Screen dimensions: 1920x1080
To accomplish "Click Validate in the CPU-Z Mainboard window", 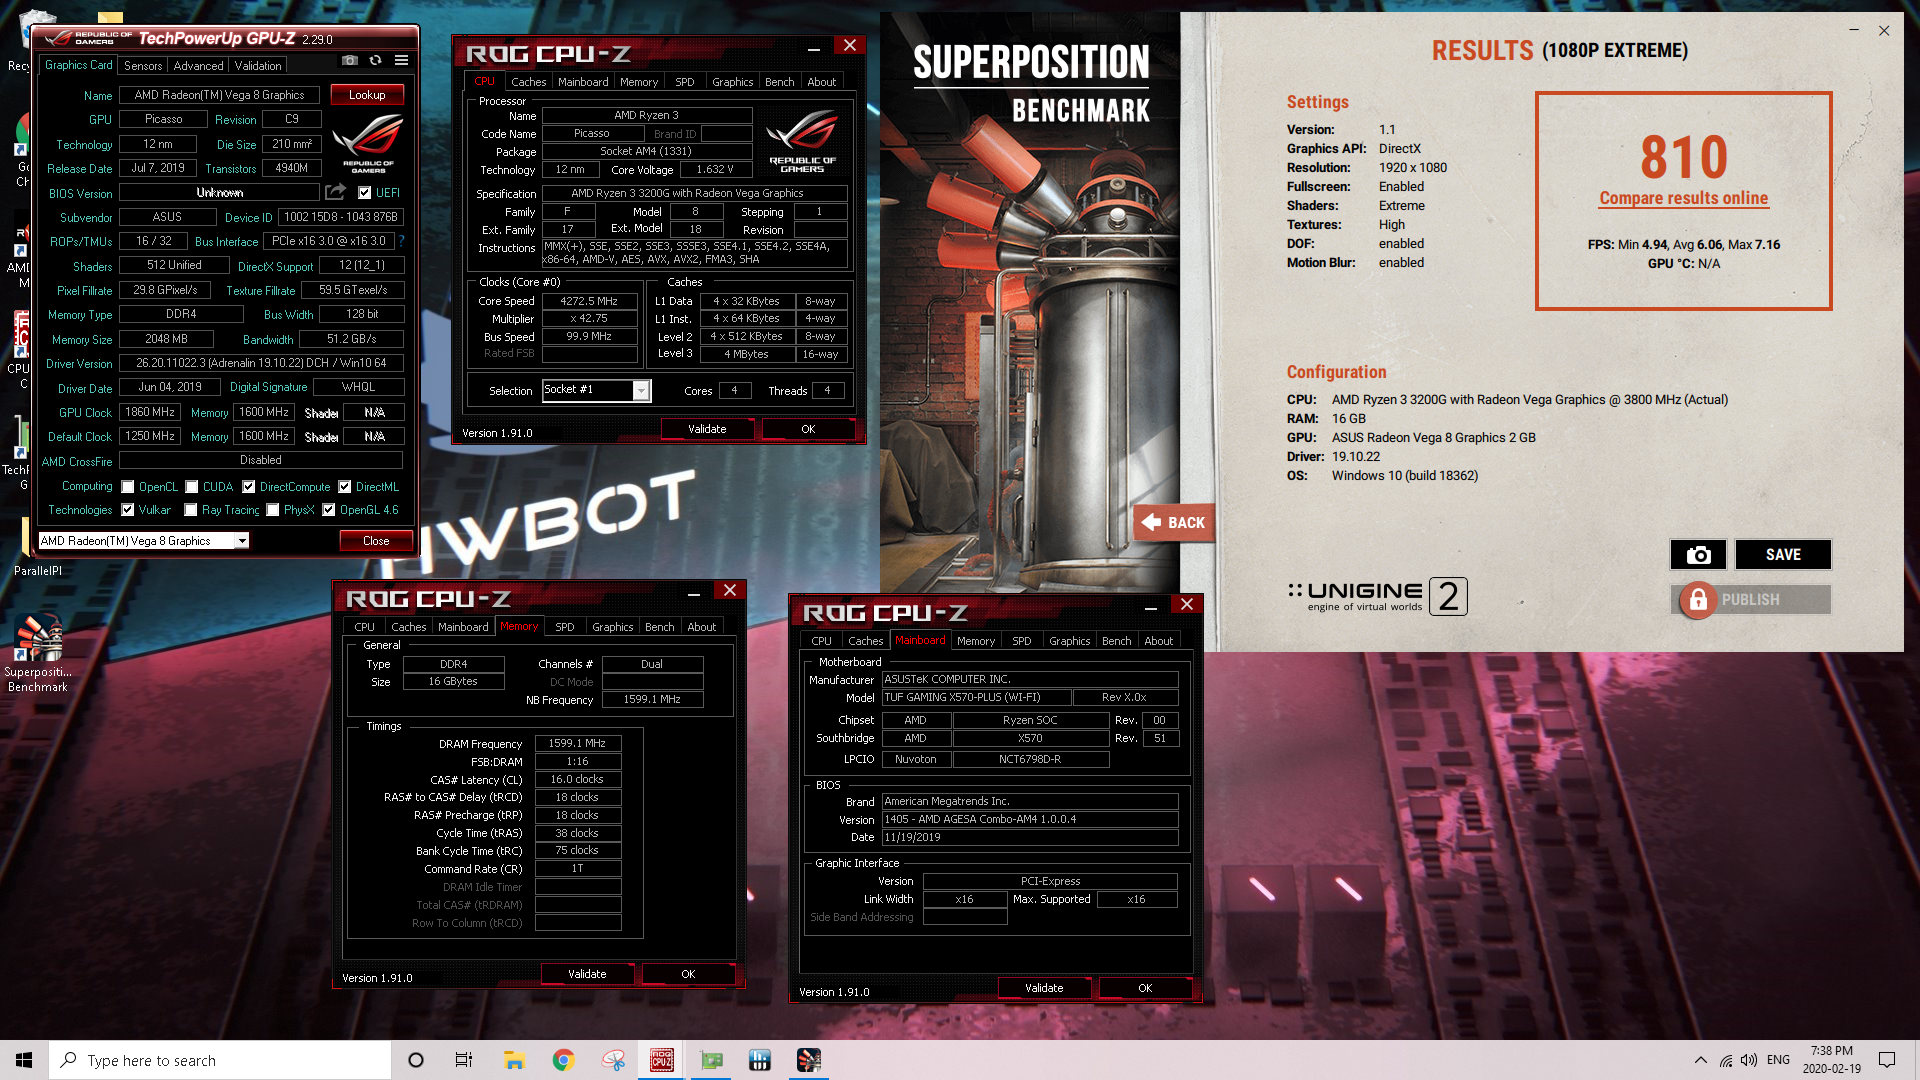I will (1044, 988).
